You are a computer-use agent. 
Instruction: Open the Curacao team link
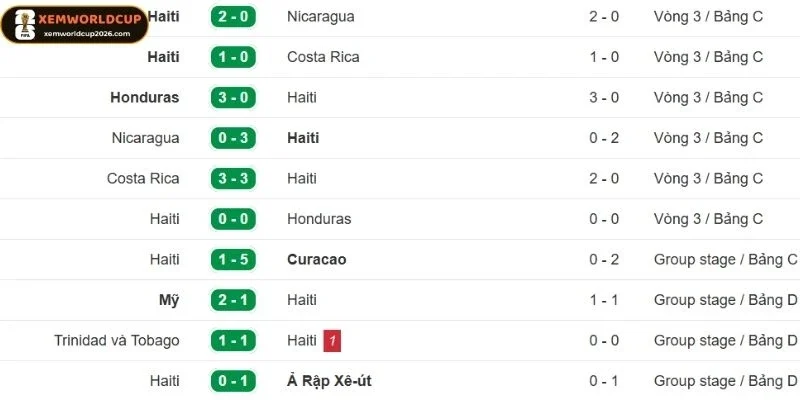coord(316,259)
